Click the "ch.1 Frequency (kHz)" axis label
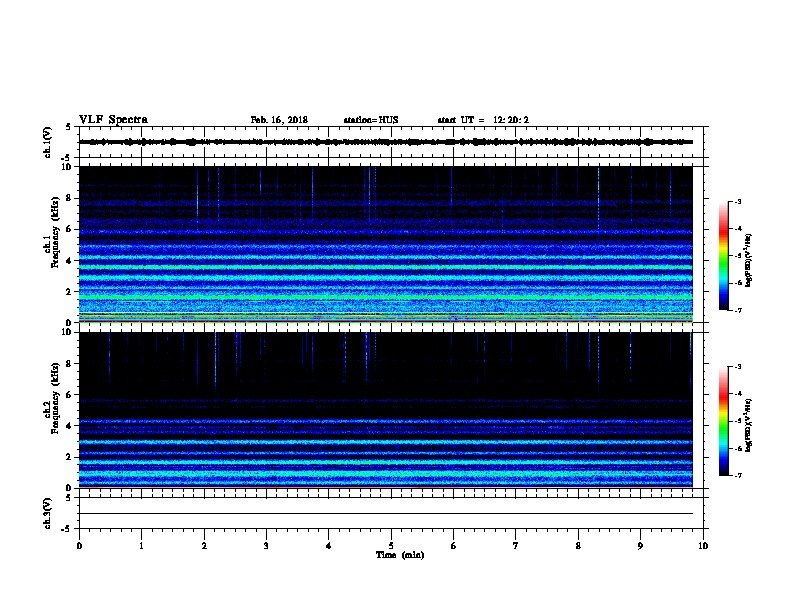792x612 pixels. [51, 232]
